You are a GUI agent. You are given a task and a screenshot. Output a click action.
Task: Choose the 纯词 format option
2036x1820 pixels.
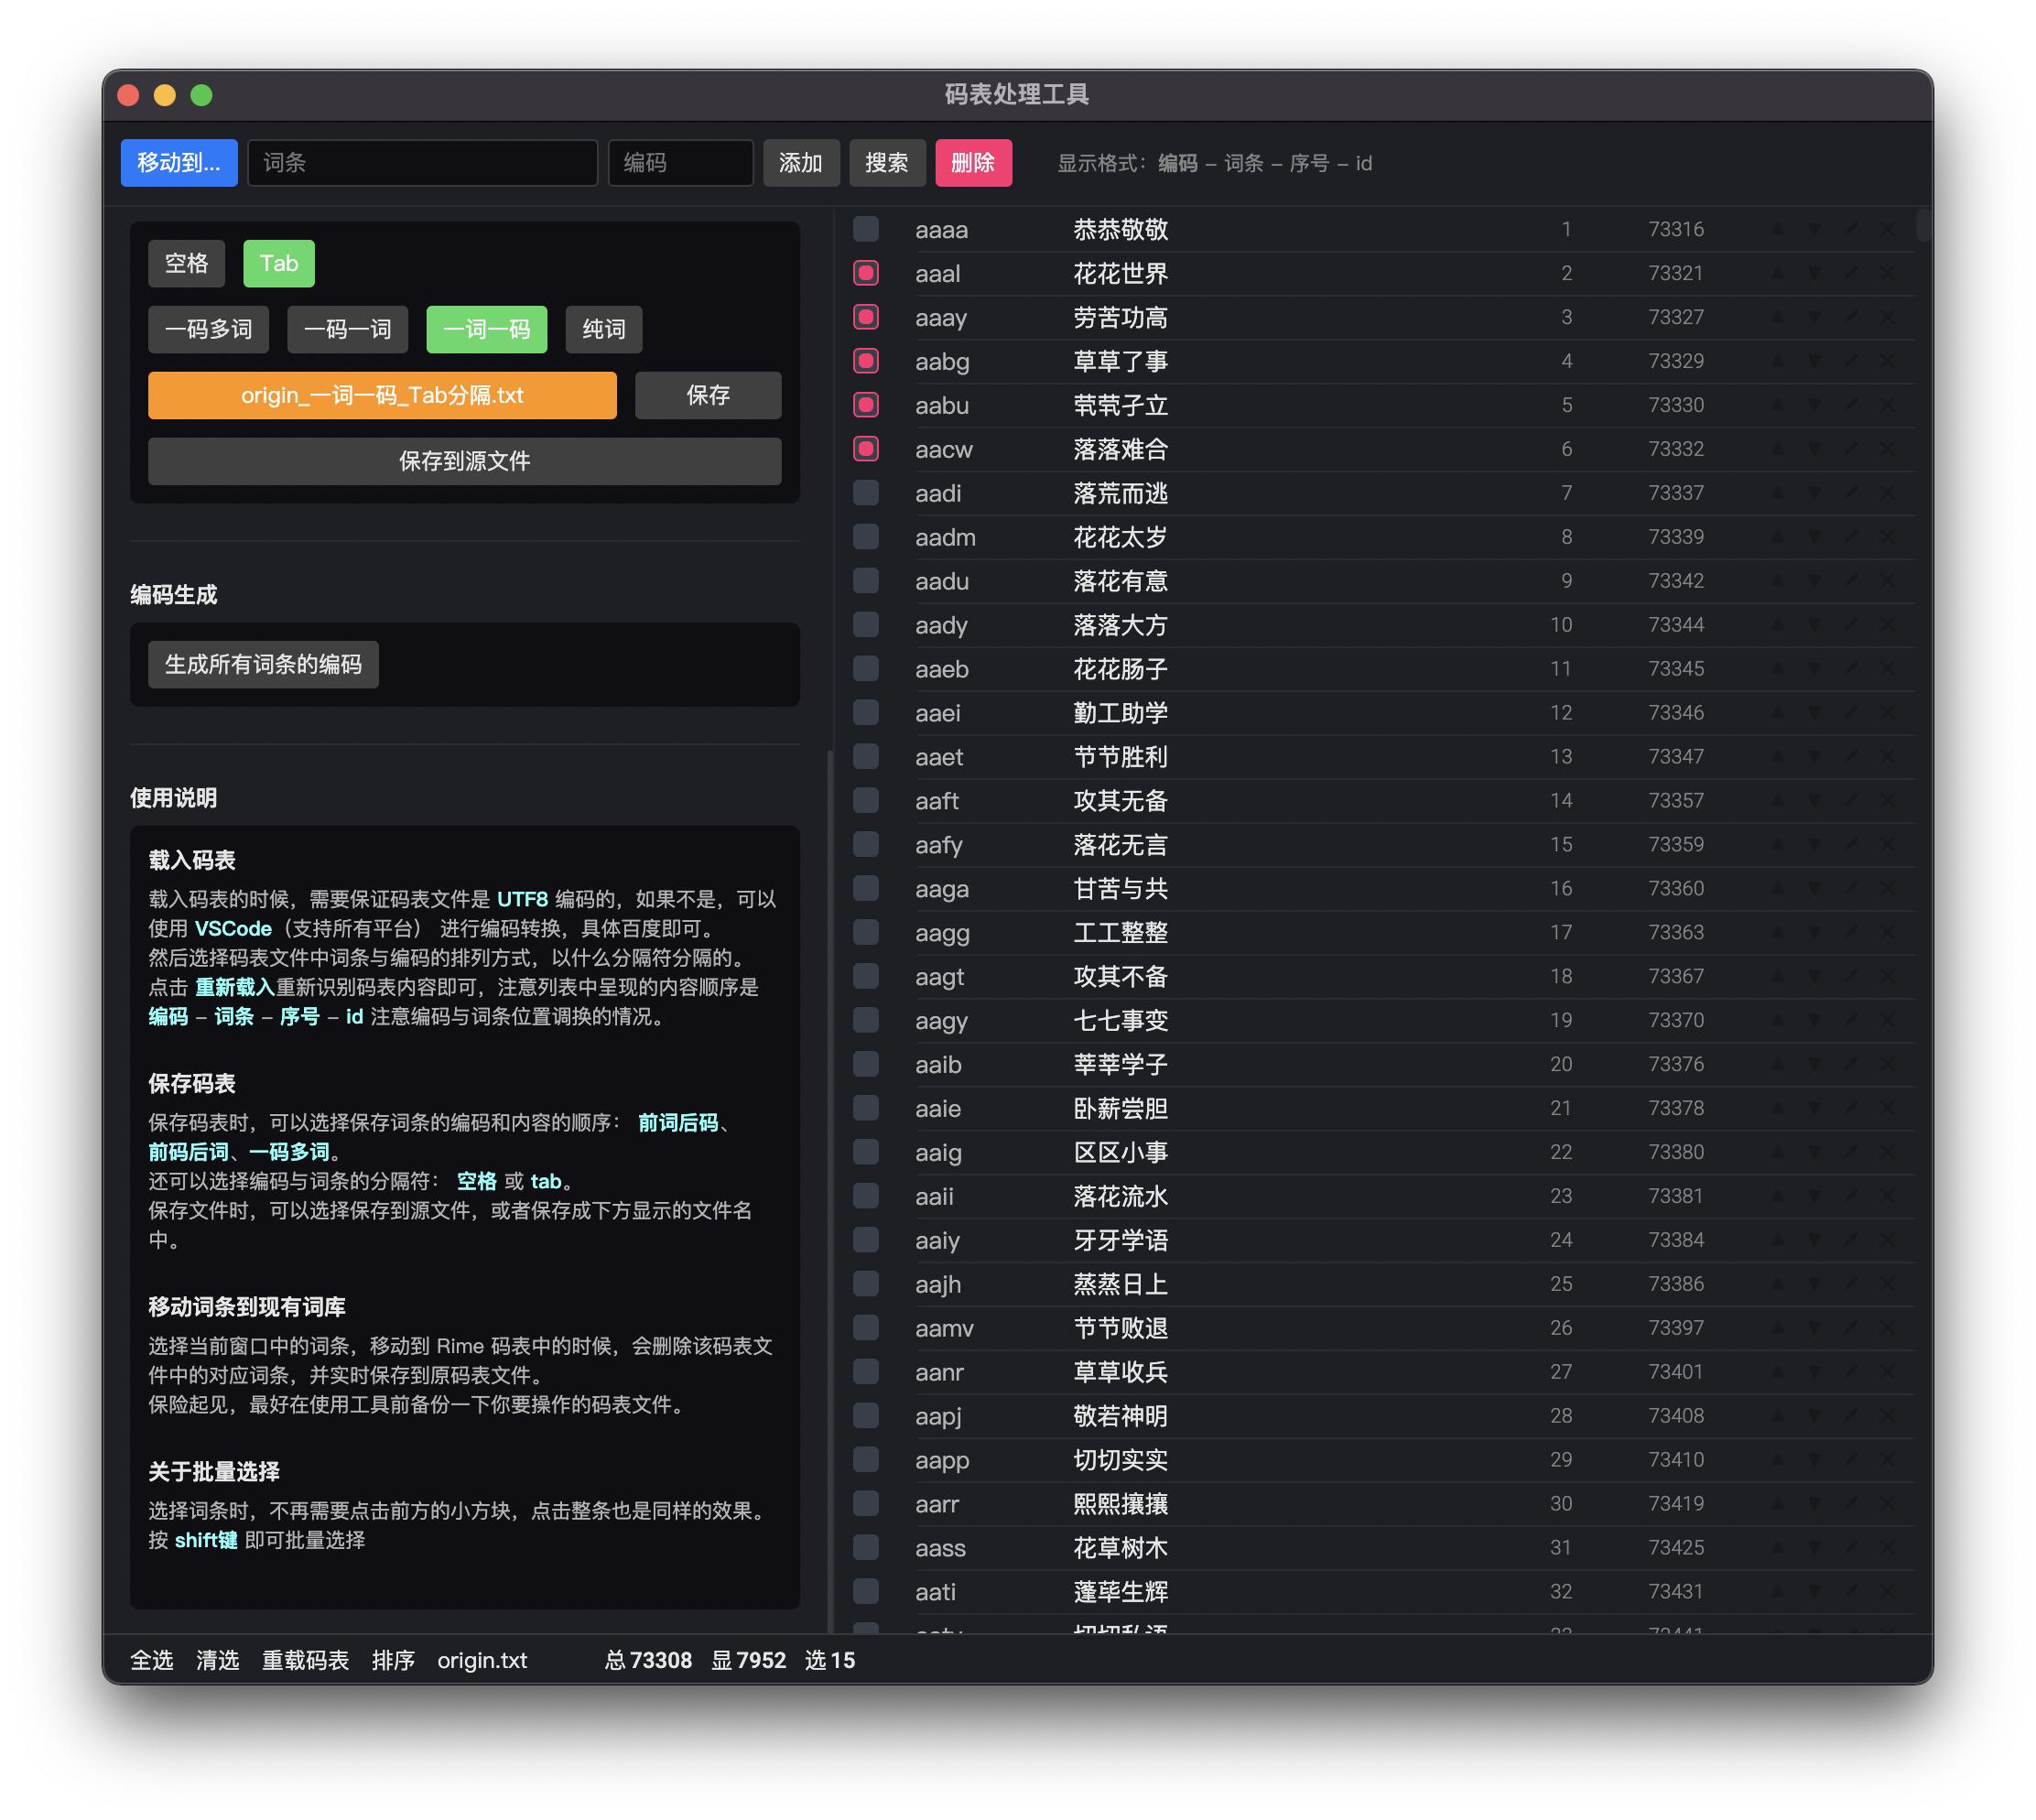[x=603, y=329]
